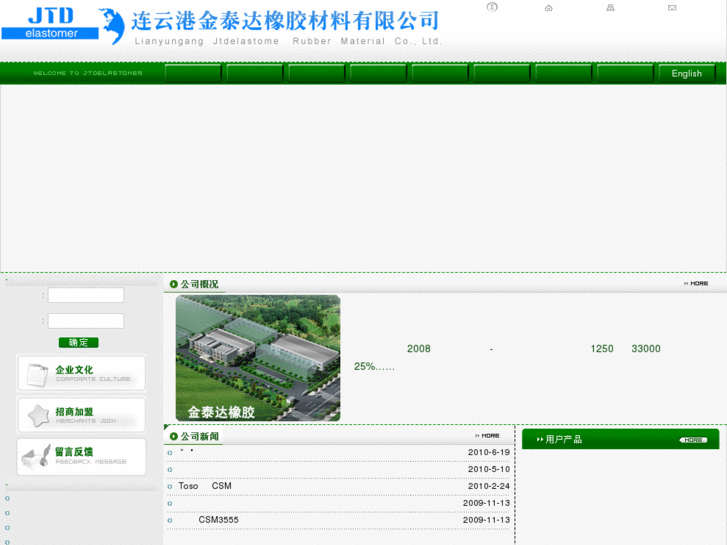Switch site language to English
The height and width of the screenshot is (545, 727).
[686, 73]
